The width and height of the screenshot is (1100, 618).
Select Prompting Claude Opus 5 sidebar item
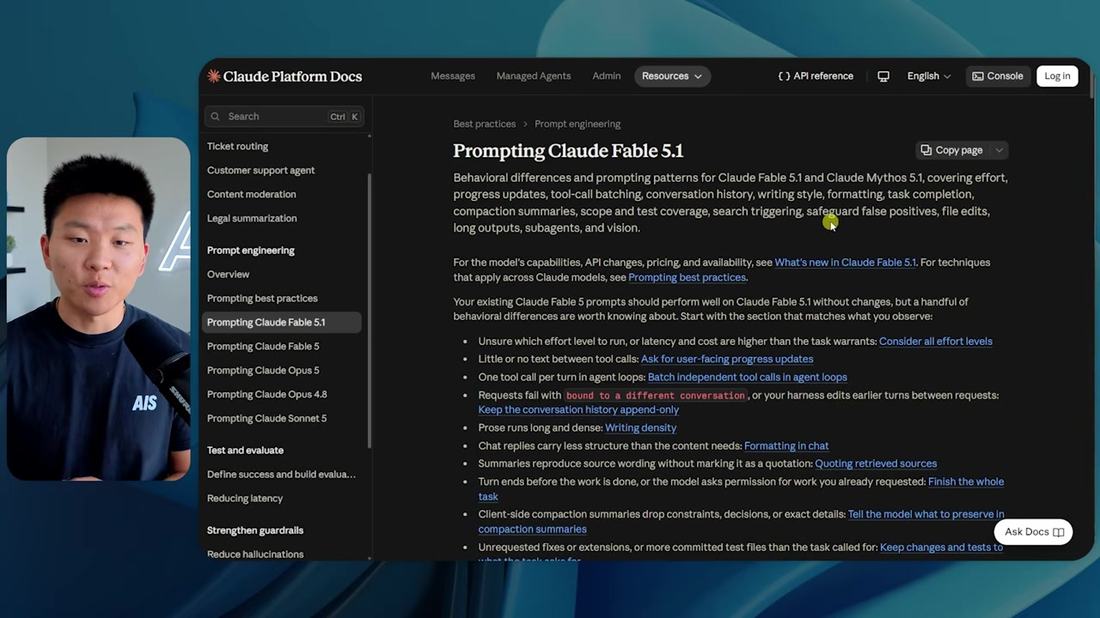tap(262, 370)
